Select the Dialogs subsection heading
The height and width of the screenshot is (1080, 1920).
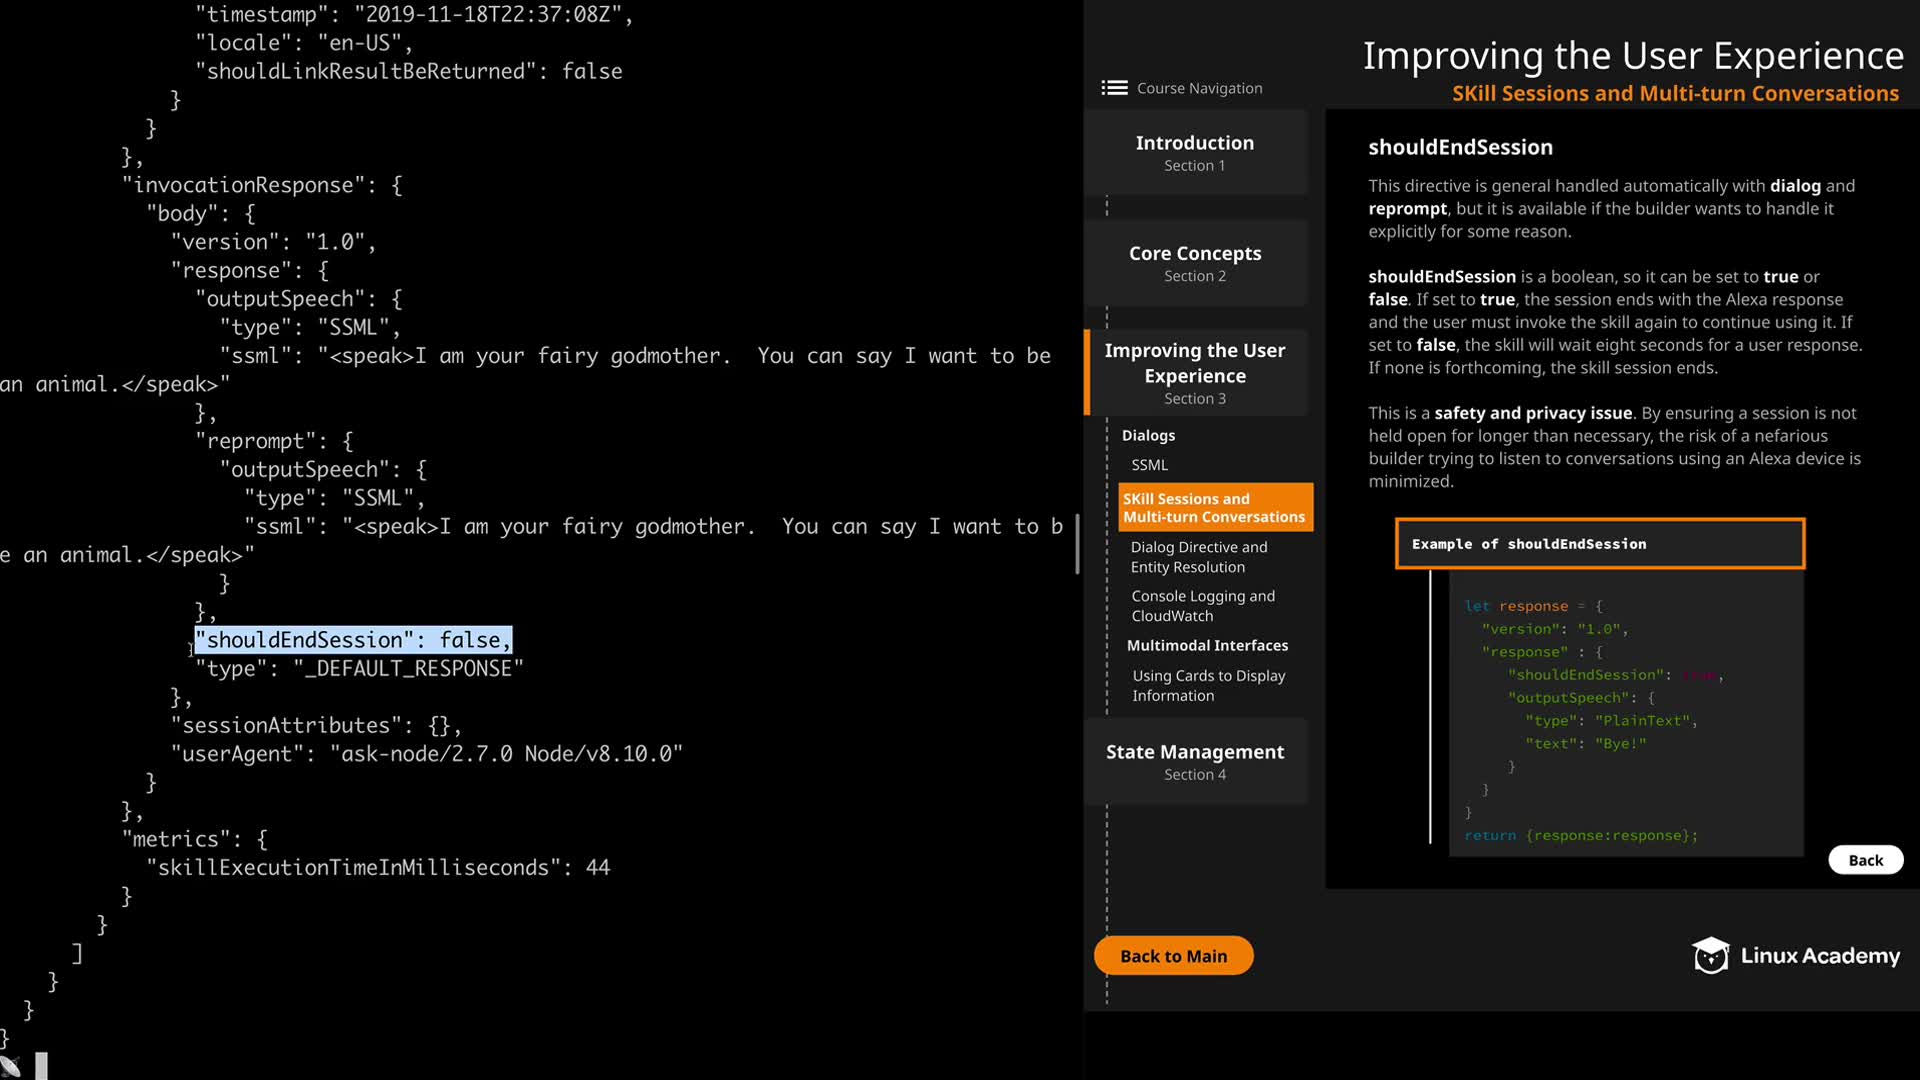1148,435
